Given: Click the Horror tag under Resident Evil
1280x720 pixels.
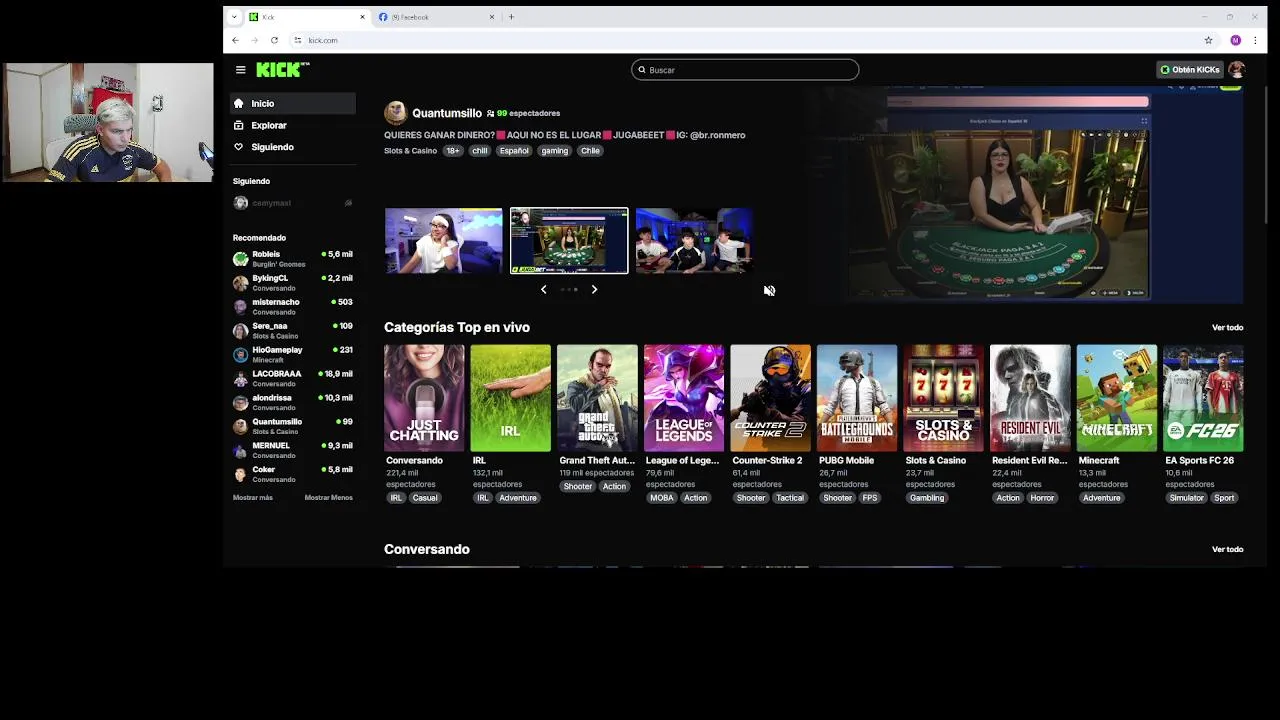Looking at the screenshot, I should click(1042, 498).
